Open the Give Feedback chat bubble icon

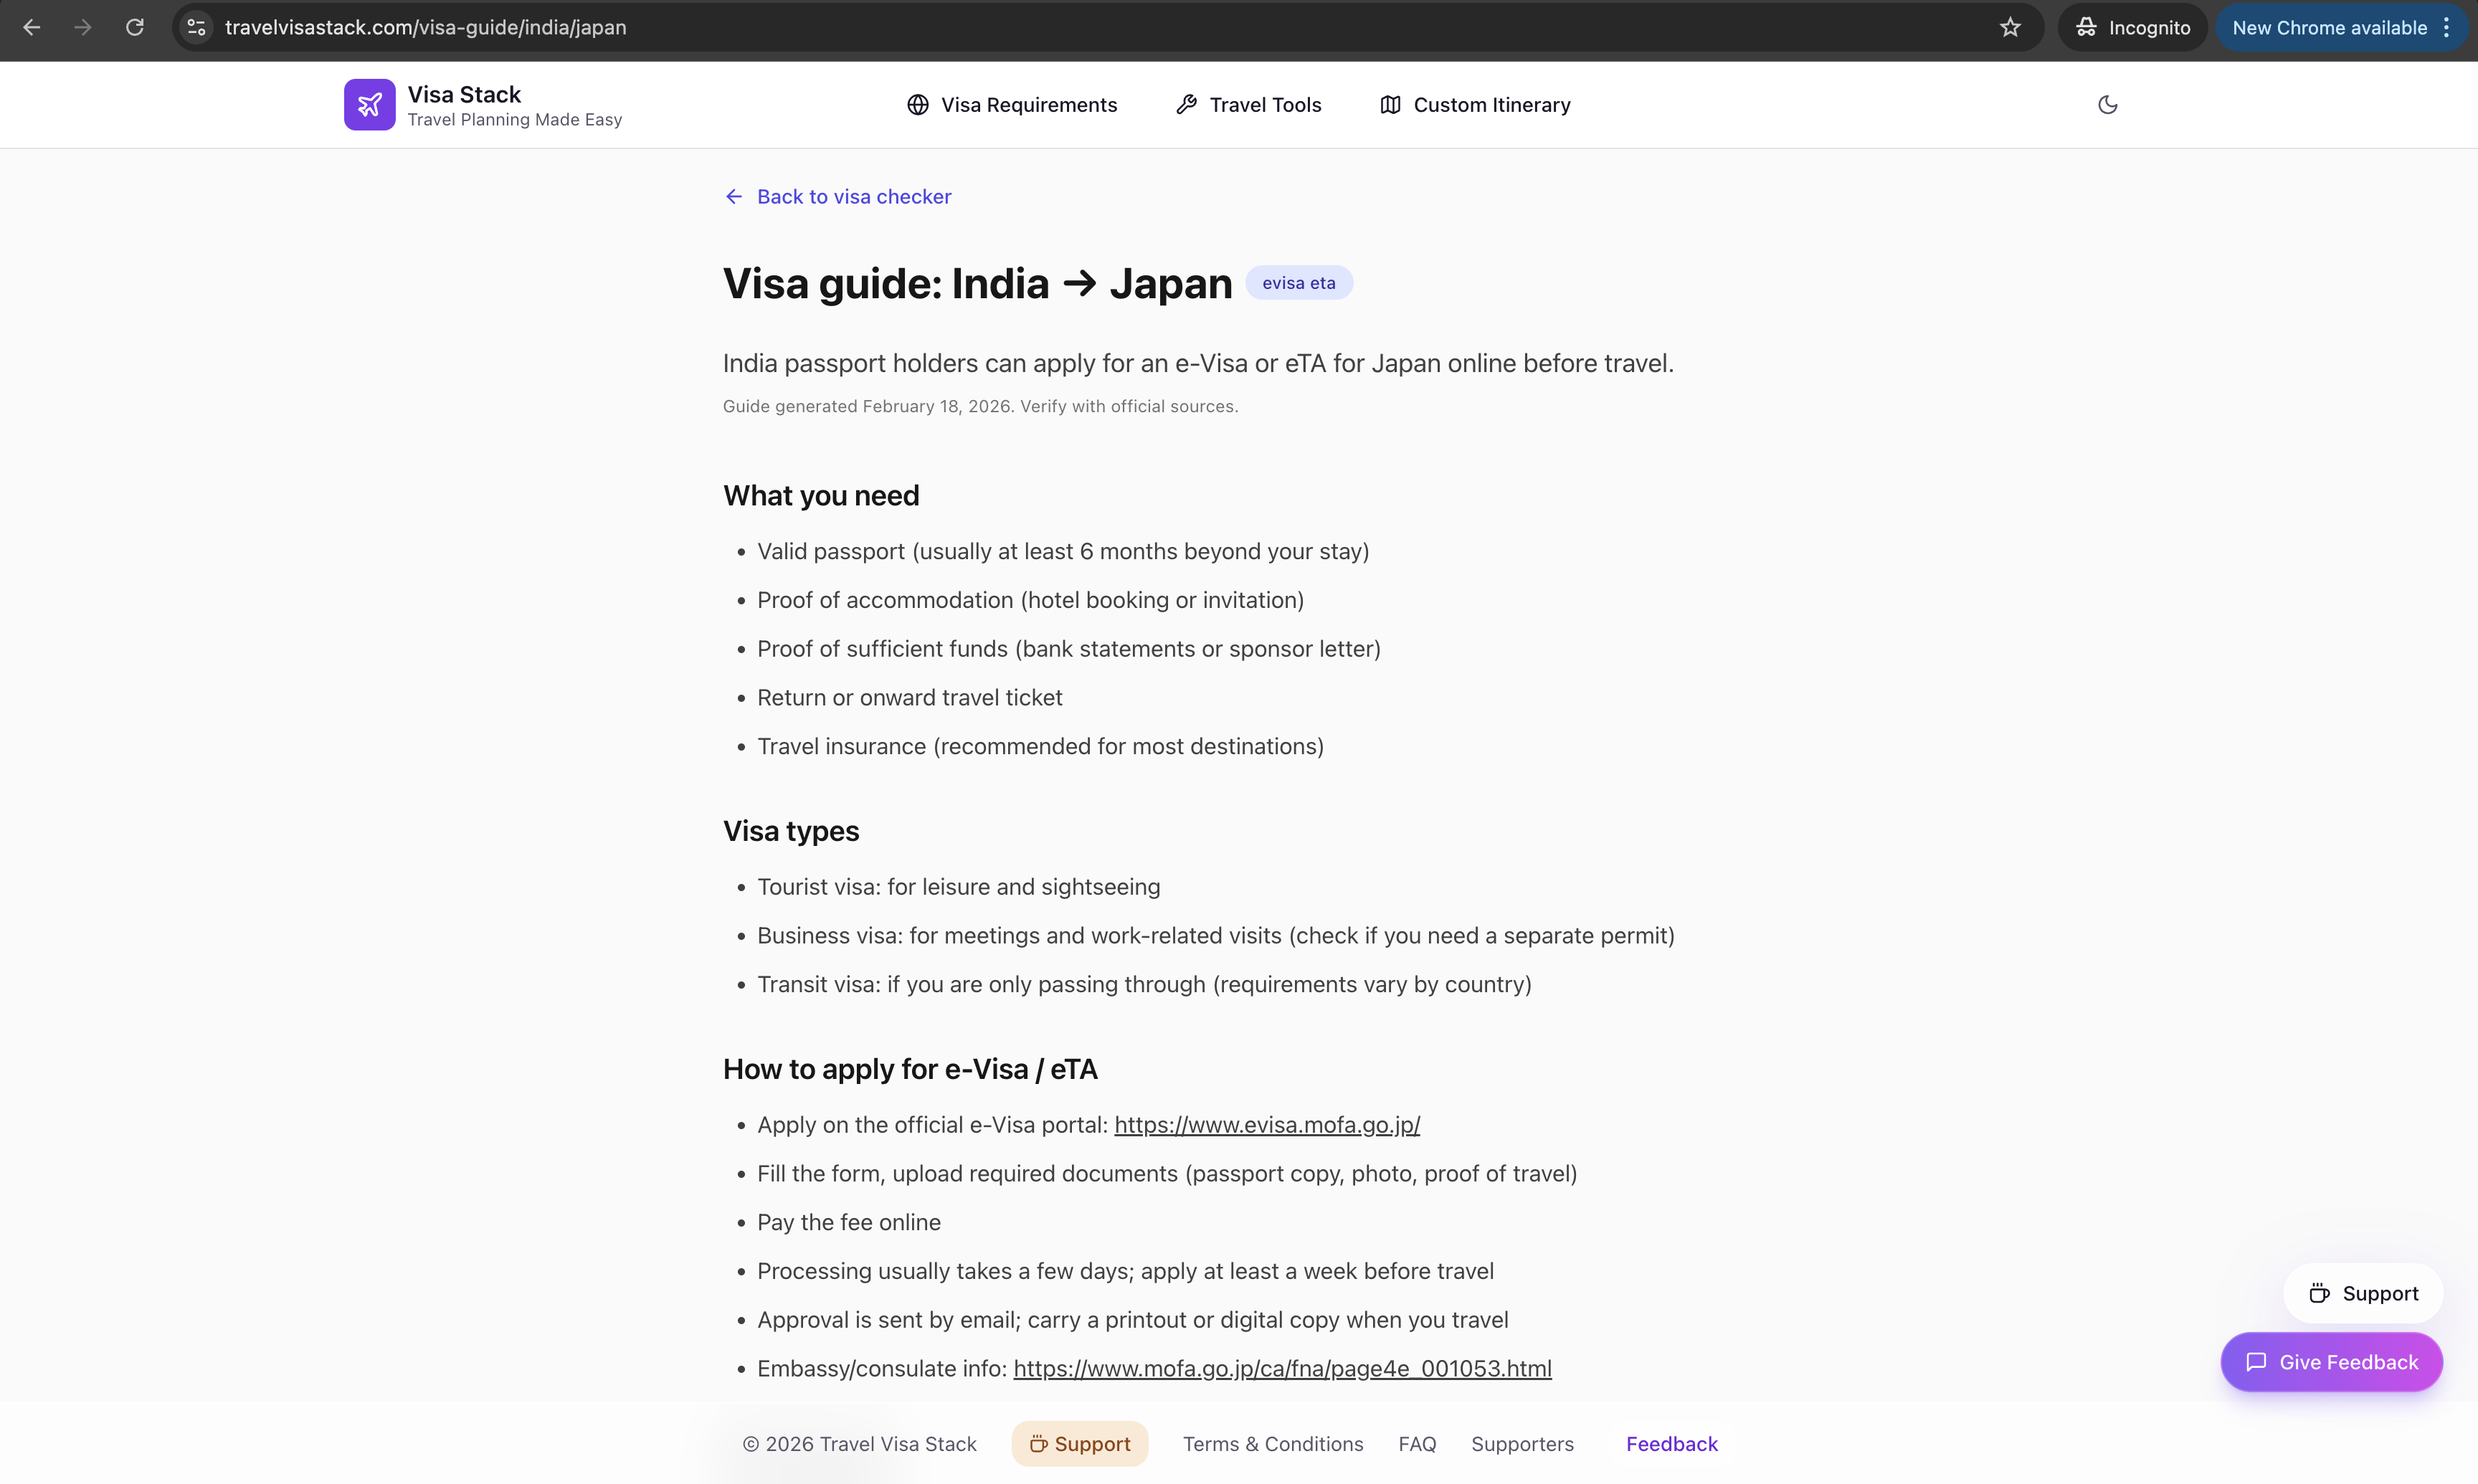2257,1361
